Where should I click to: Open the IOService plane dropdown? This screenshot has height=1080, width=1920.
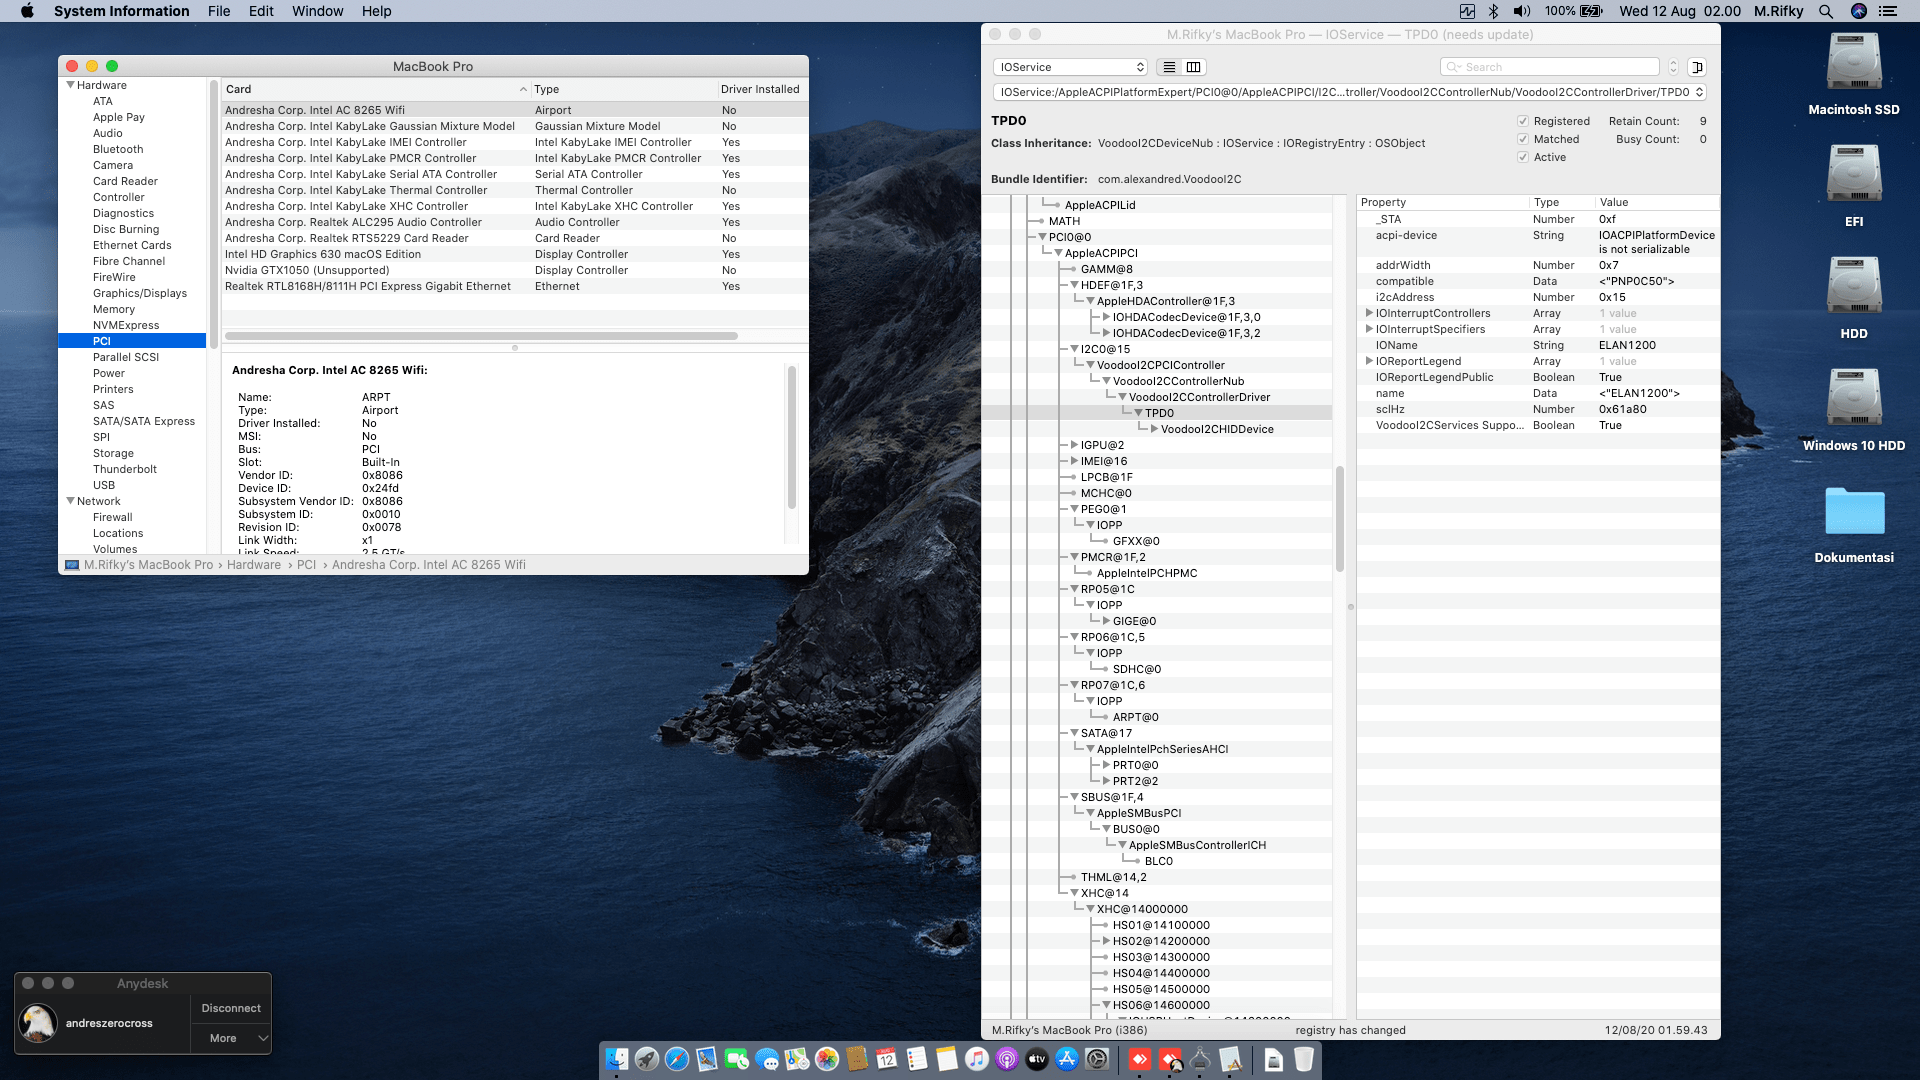tap(1070, 67)
